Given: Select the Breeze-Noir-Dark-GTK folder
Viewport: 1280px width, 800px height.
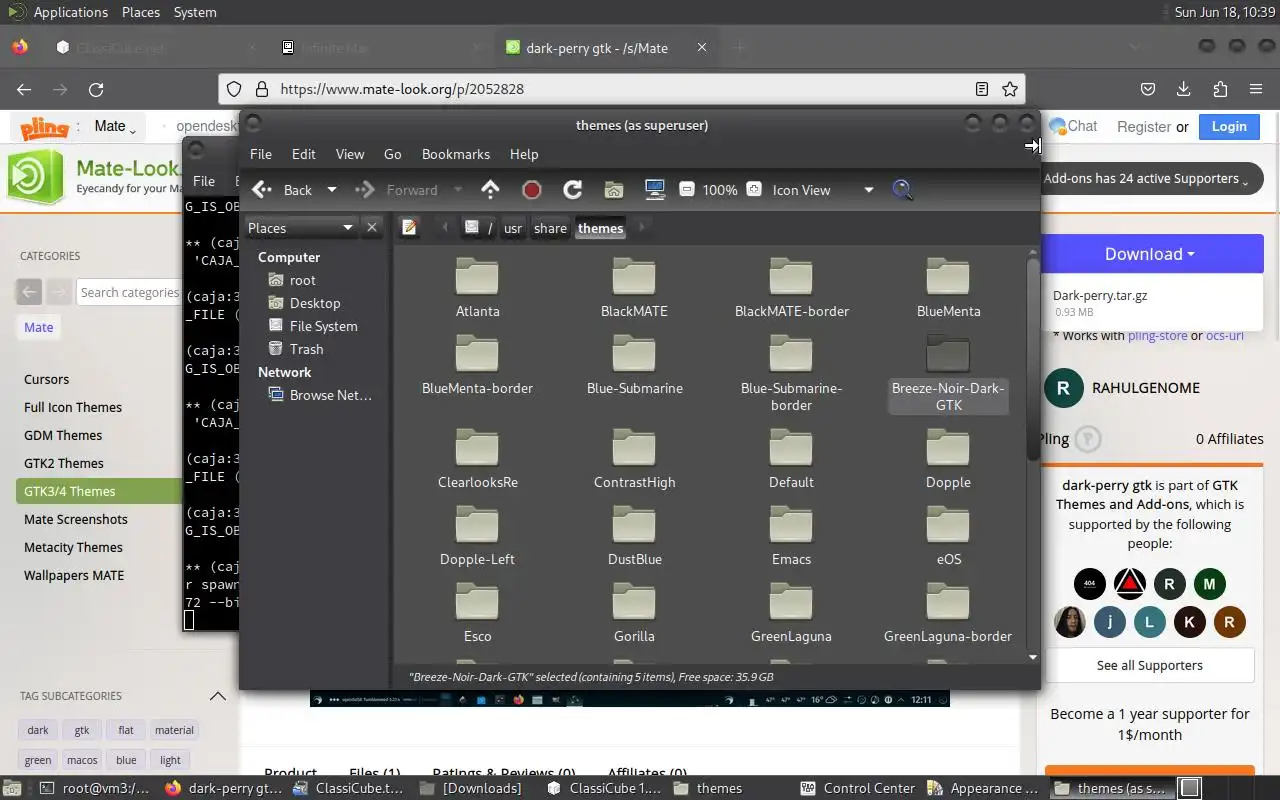Looking at the screenshot, I should pos(948,372).
